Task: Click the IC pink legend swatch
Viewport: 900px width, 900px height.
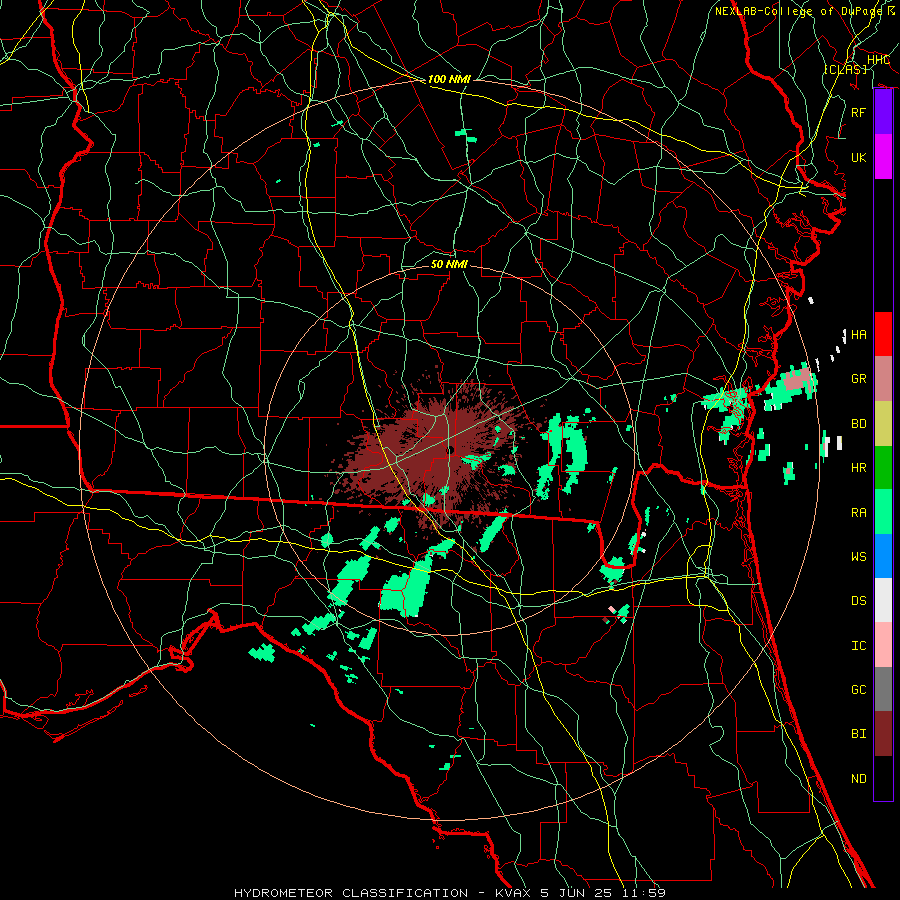Action: click(883, 645)
